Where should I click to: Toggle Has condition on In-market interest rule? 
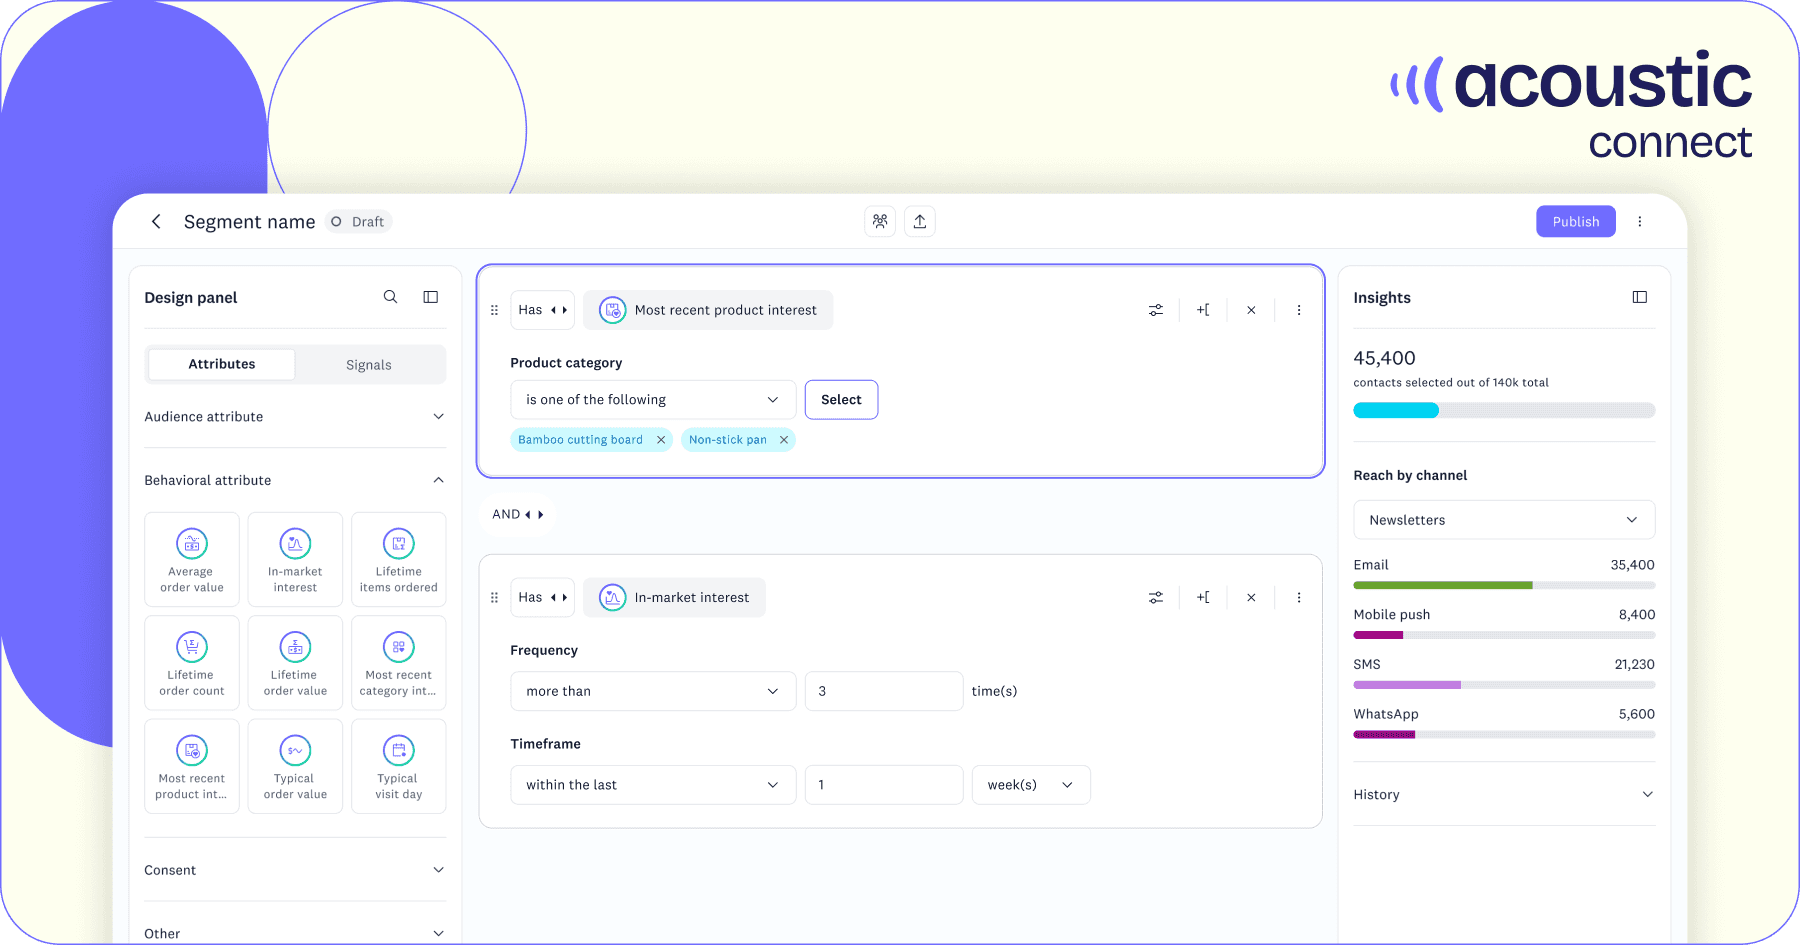[x=542, y=598]
